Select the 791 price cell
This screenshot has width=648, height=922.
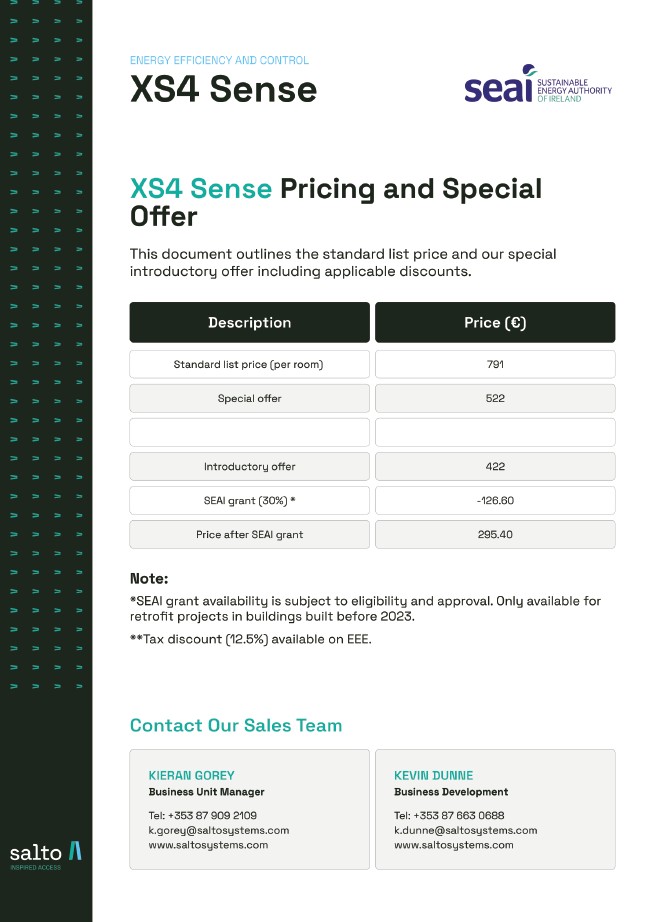[495, 364]
